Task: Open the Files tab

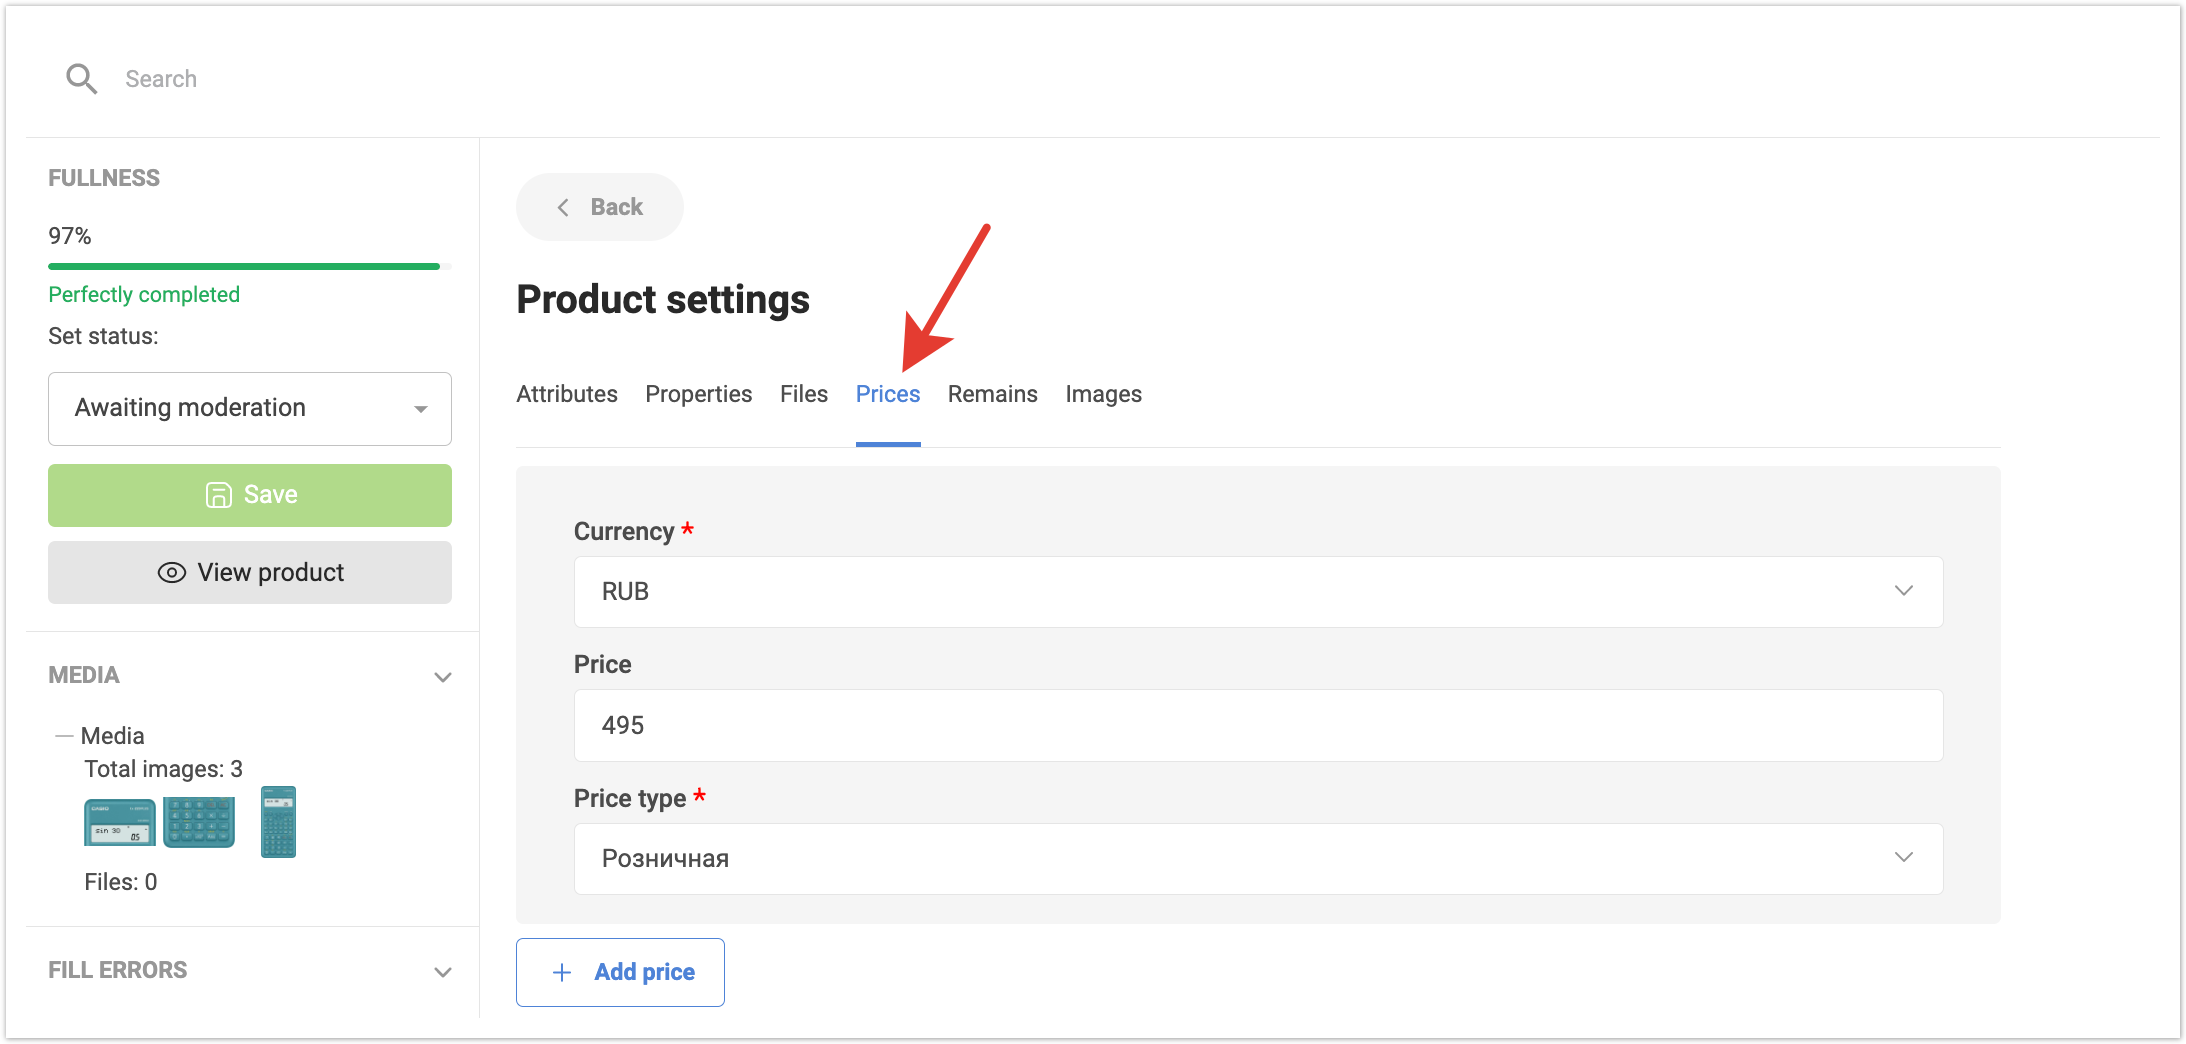Action: (803, 394)
